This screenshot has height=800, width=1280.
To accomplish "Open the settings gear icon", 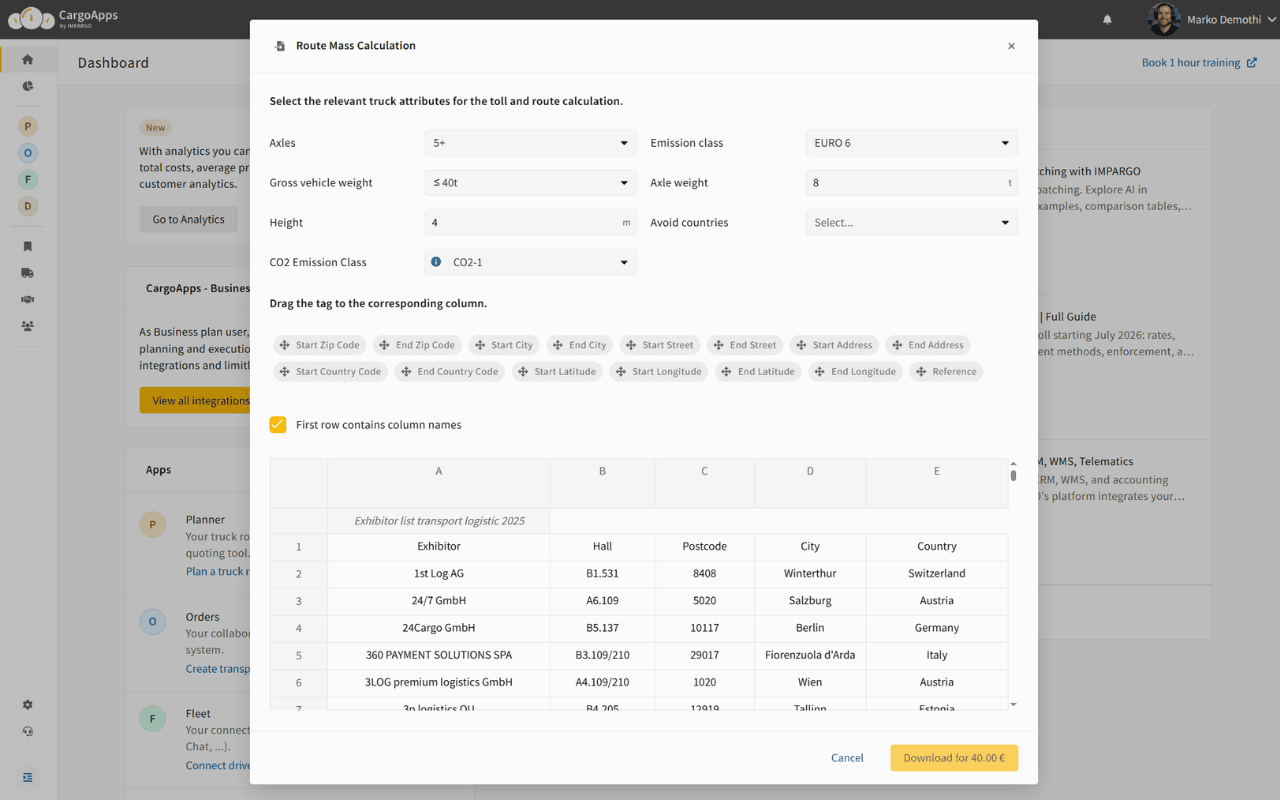I will pyautogui.click(x=28, y=705).
